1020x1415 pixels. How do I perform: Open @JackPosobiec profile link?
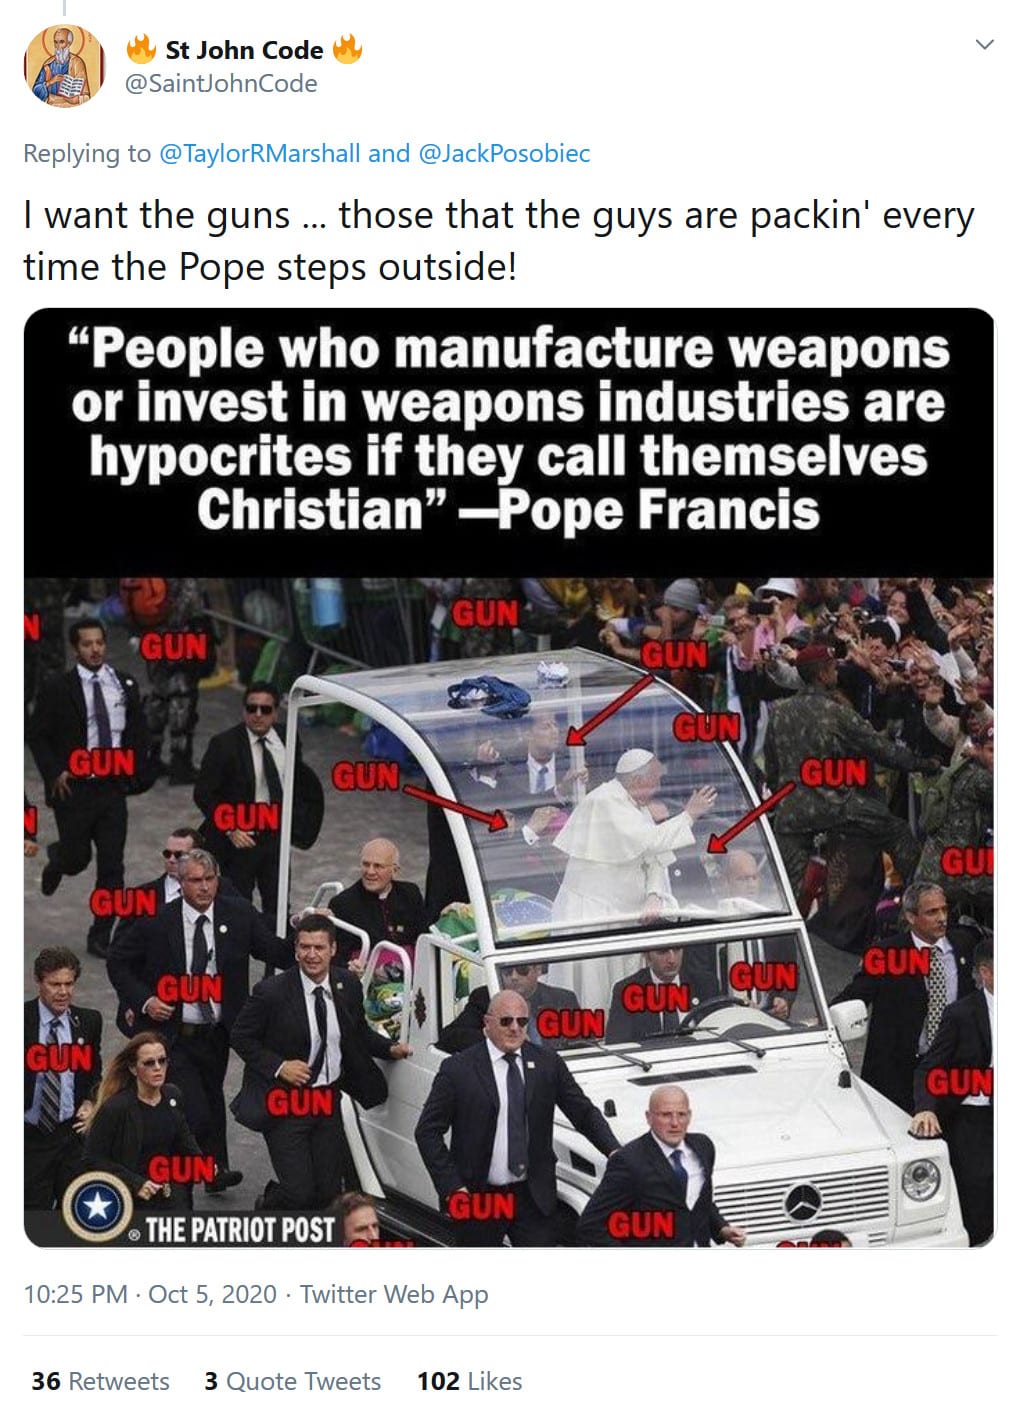[x=503, y=153]
